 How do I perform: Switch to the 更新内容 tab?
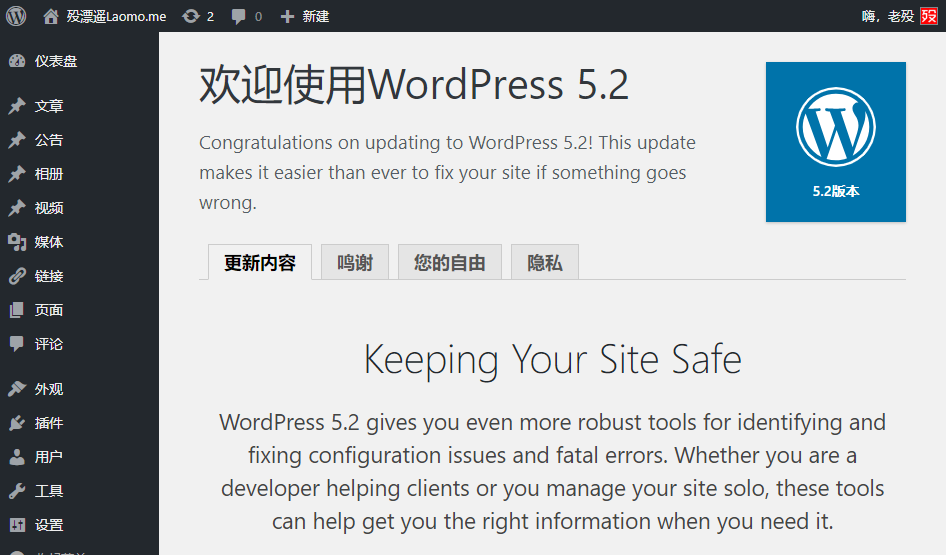(x=260, y=262)
